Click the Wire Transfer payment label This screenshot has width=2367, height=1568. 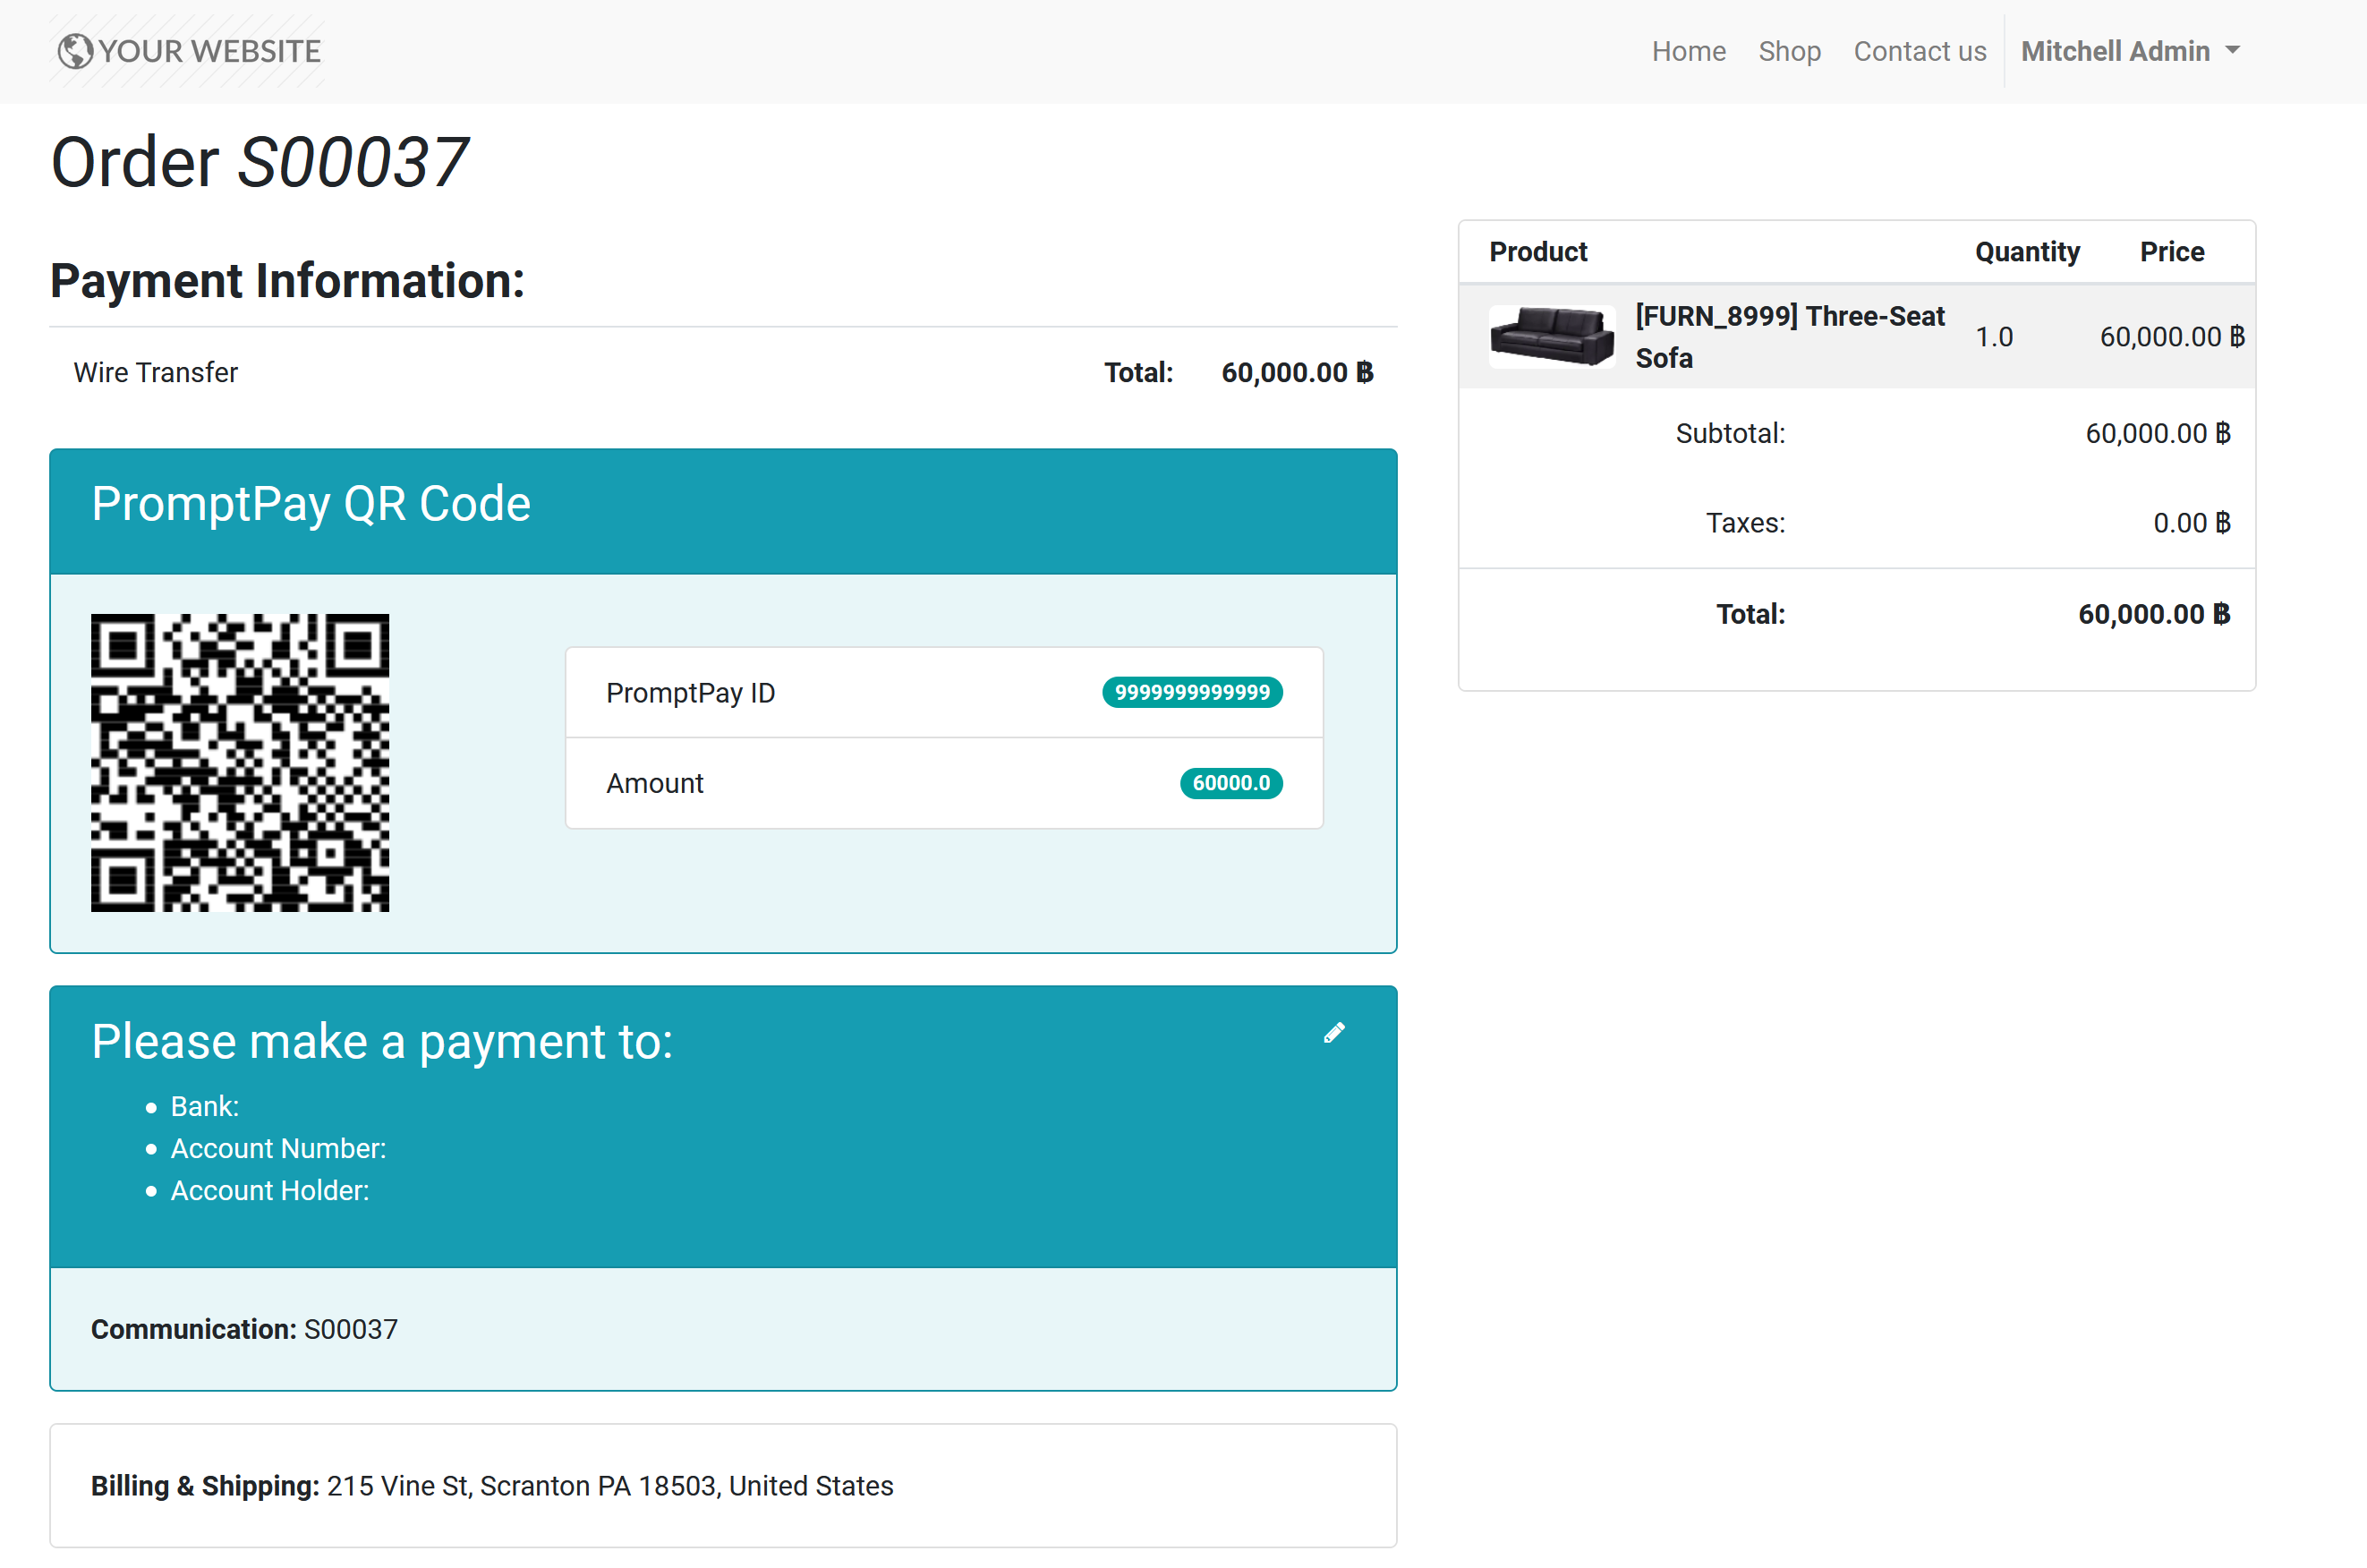pos(156,373)
